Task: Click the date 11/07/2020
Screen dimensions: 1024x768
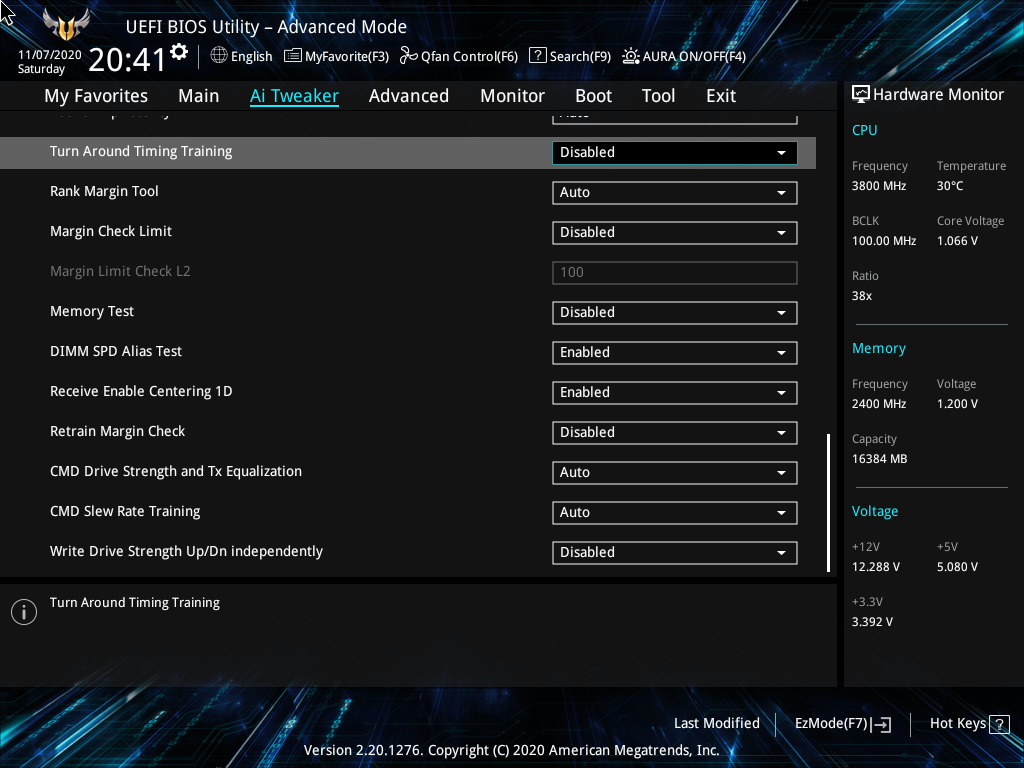Action: pyautogui.click(x=50, y=55)
